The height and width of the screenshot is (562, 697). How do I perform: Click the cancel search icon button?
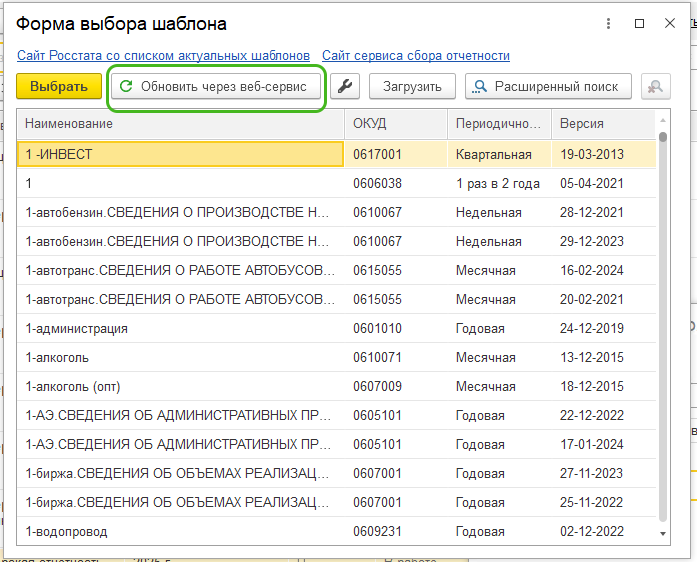[656, 87]
